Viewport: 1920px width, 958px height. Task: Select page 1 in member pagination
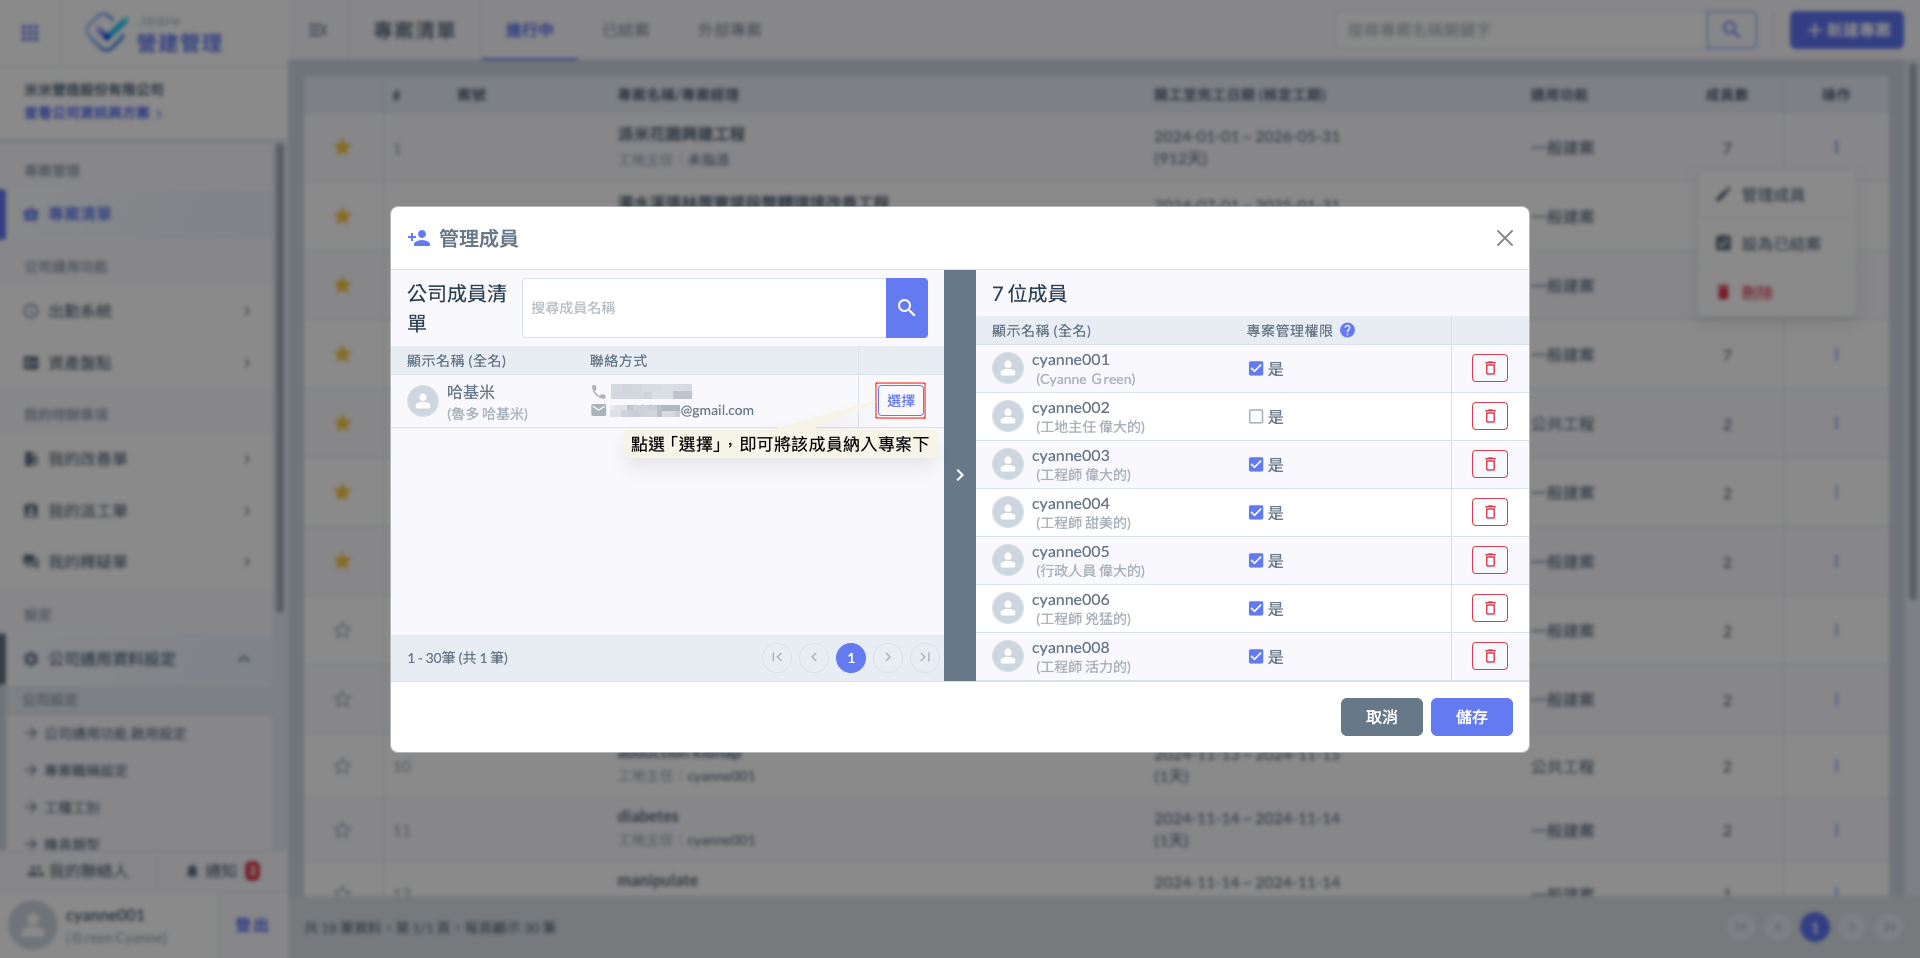pyautogui.click(x=851, y=658)
